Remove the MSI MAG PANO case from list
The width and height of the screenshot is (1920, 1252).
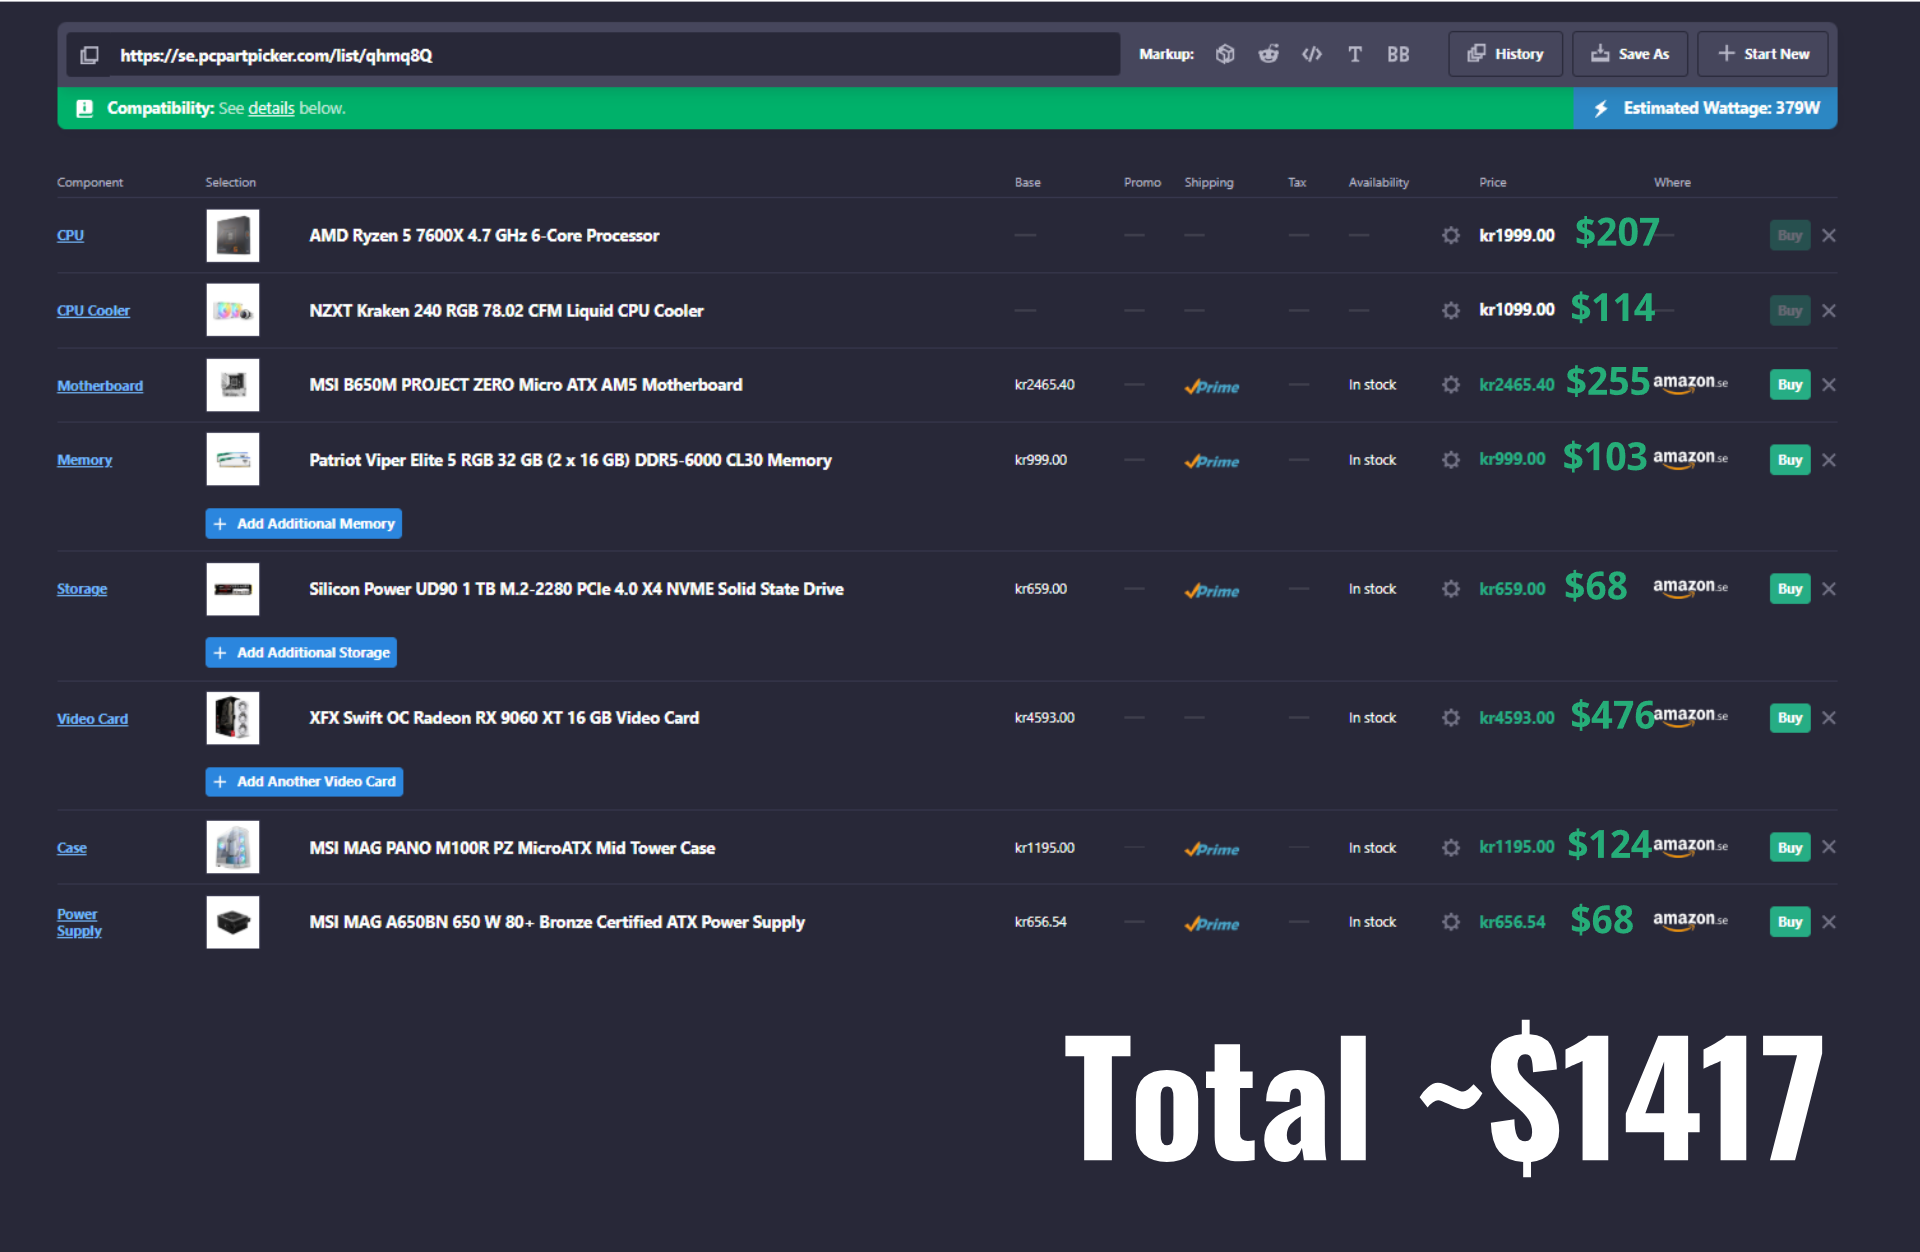(1829, 847)
